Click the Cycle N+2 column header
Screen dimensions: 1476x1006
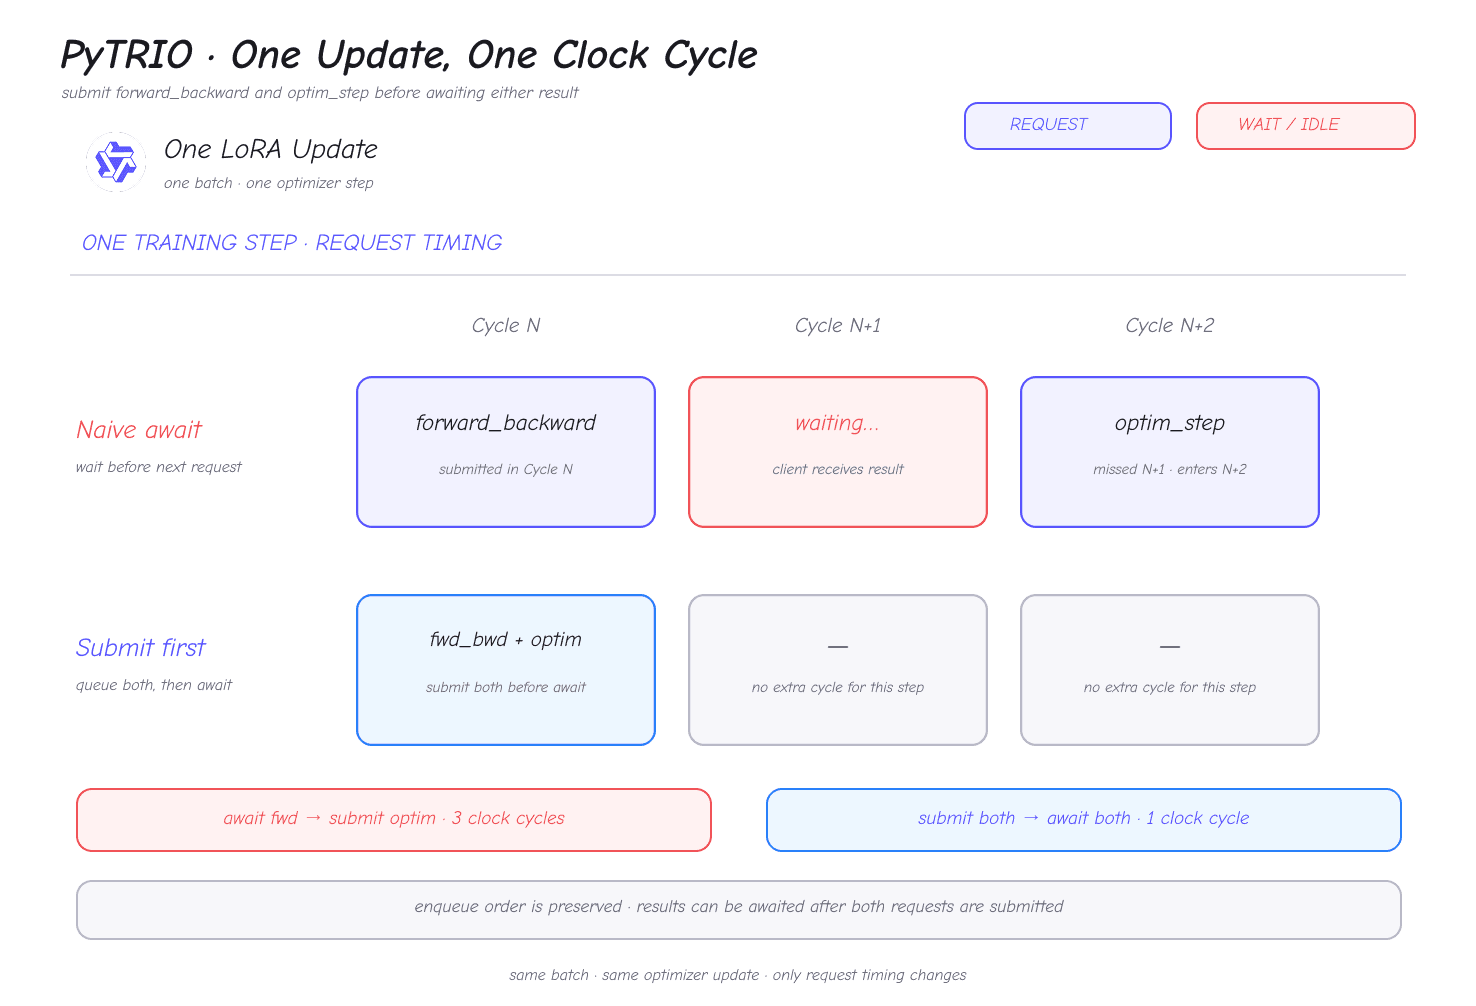(x=1170, y=325)
